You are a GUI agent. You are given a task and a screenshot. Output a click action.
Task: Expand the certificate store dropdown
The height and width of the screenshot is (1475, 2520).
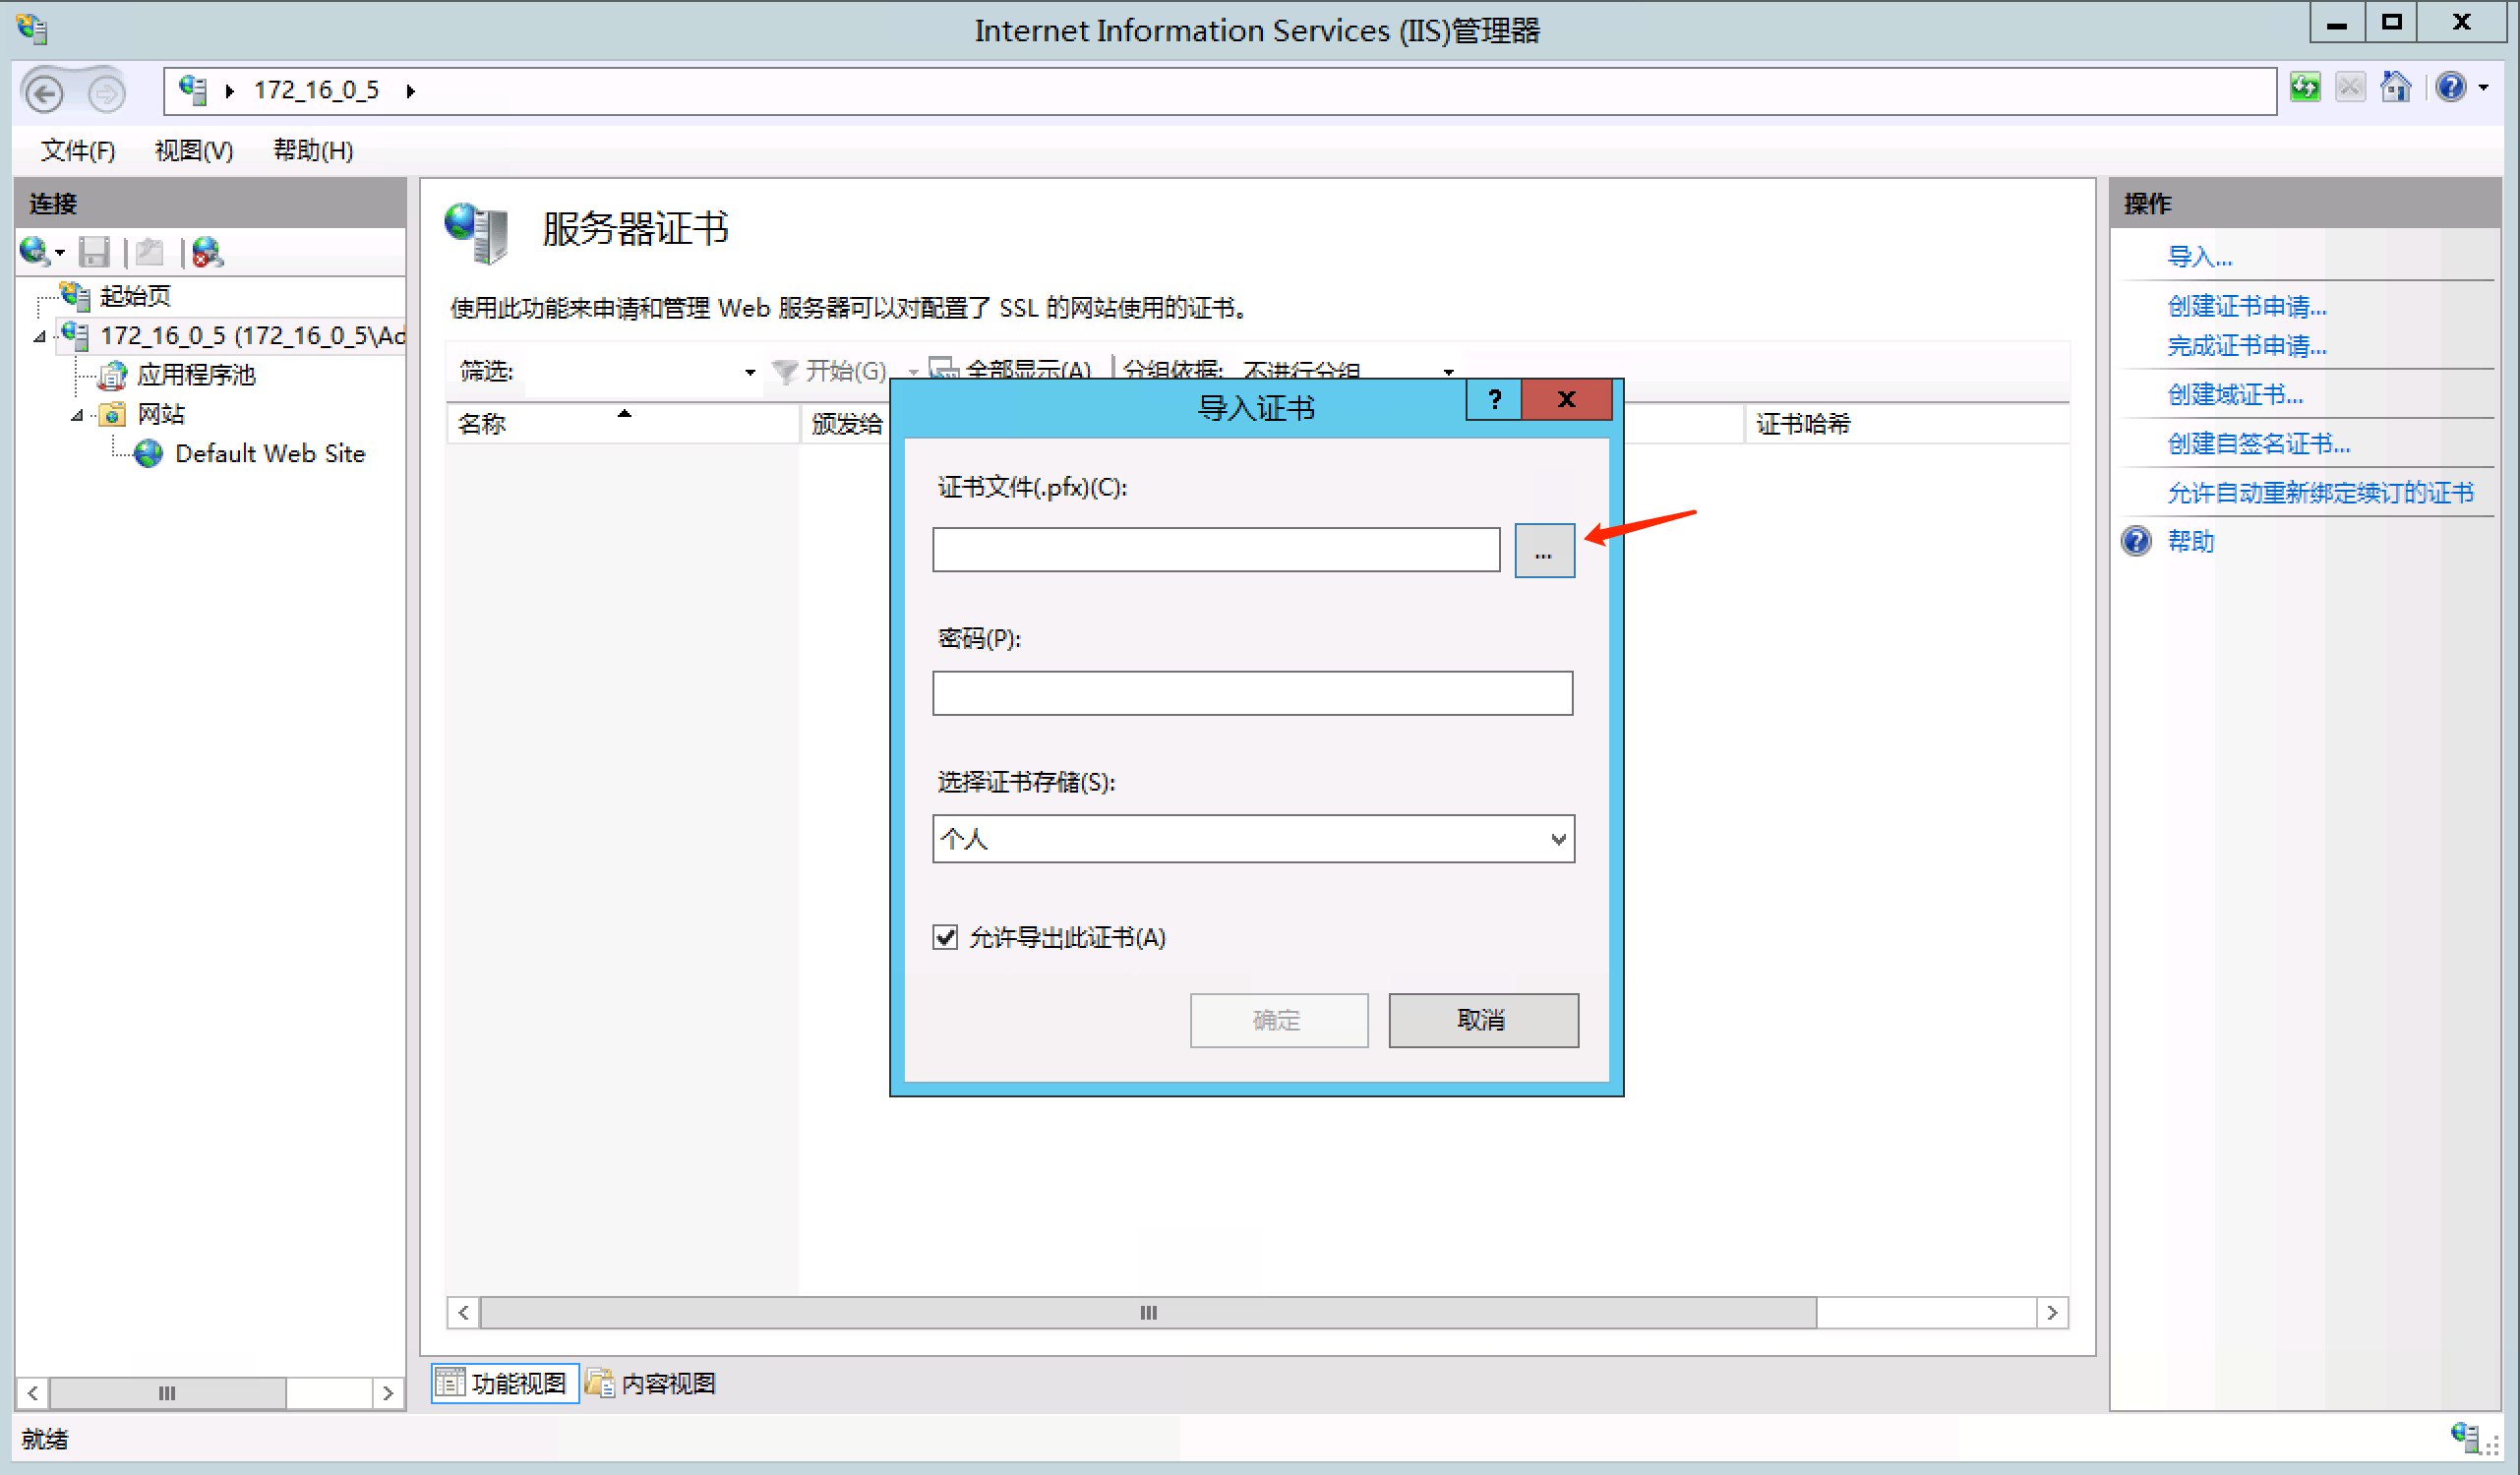(x=1557, y=839)
